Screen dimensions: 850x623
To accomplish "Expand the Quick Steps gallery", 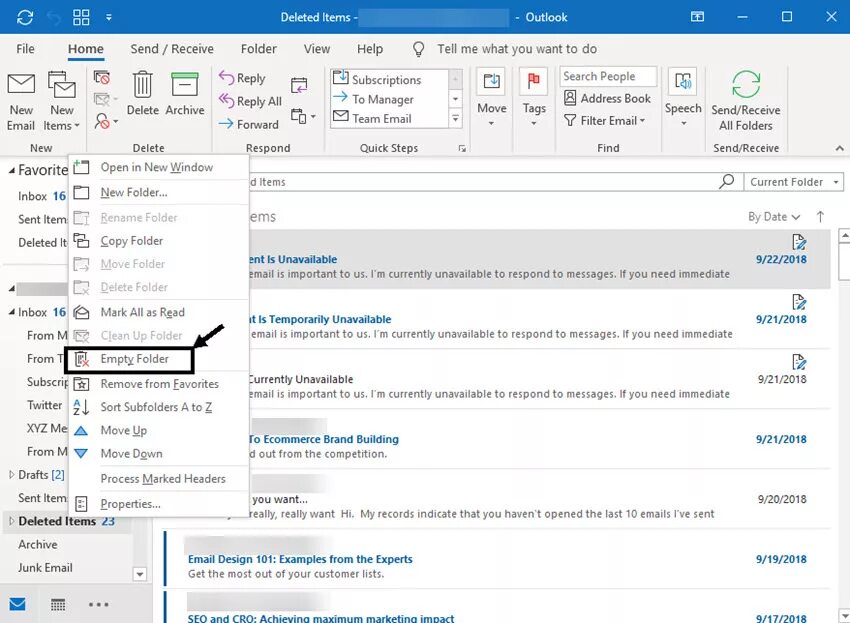I will pyautogui.click(x=455, y=119).
